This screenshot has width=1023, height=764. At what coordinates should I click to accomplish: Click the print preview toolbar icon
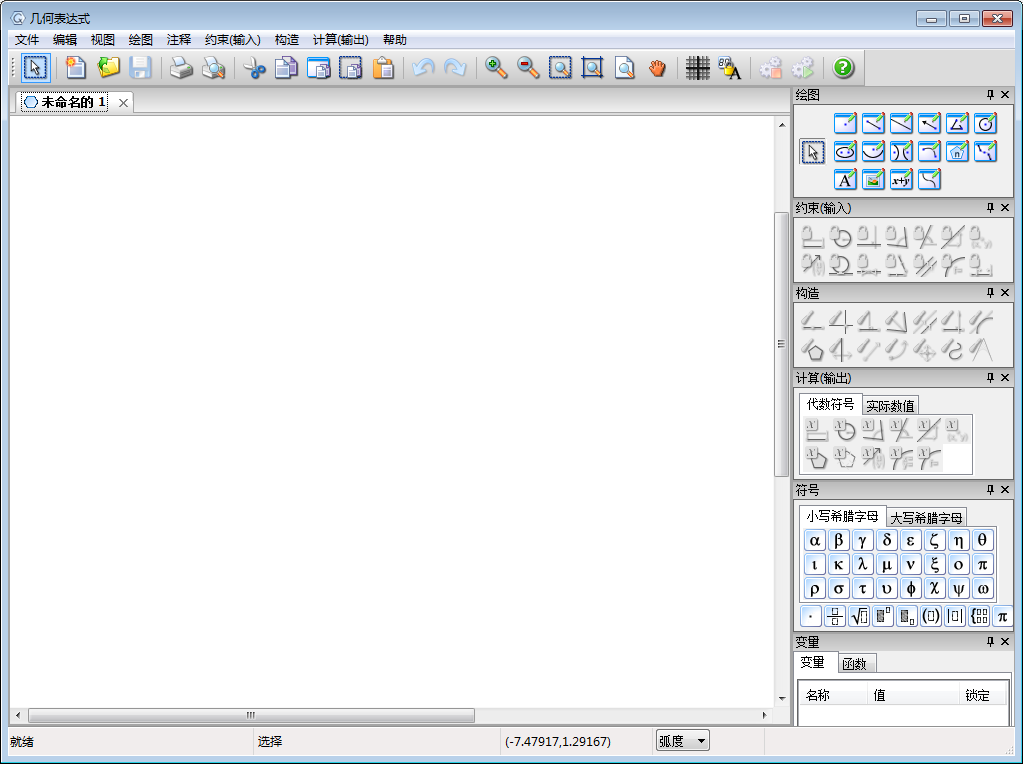[213, 67]
